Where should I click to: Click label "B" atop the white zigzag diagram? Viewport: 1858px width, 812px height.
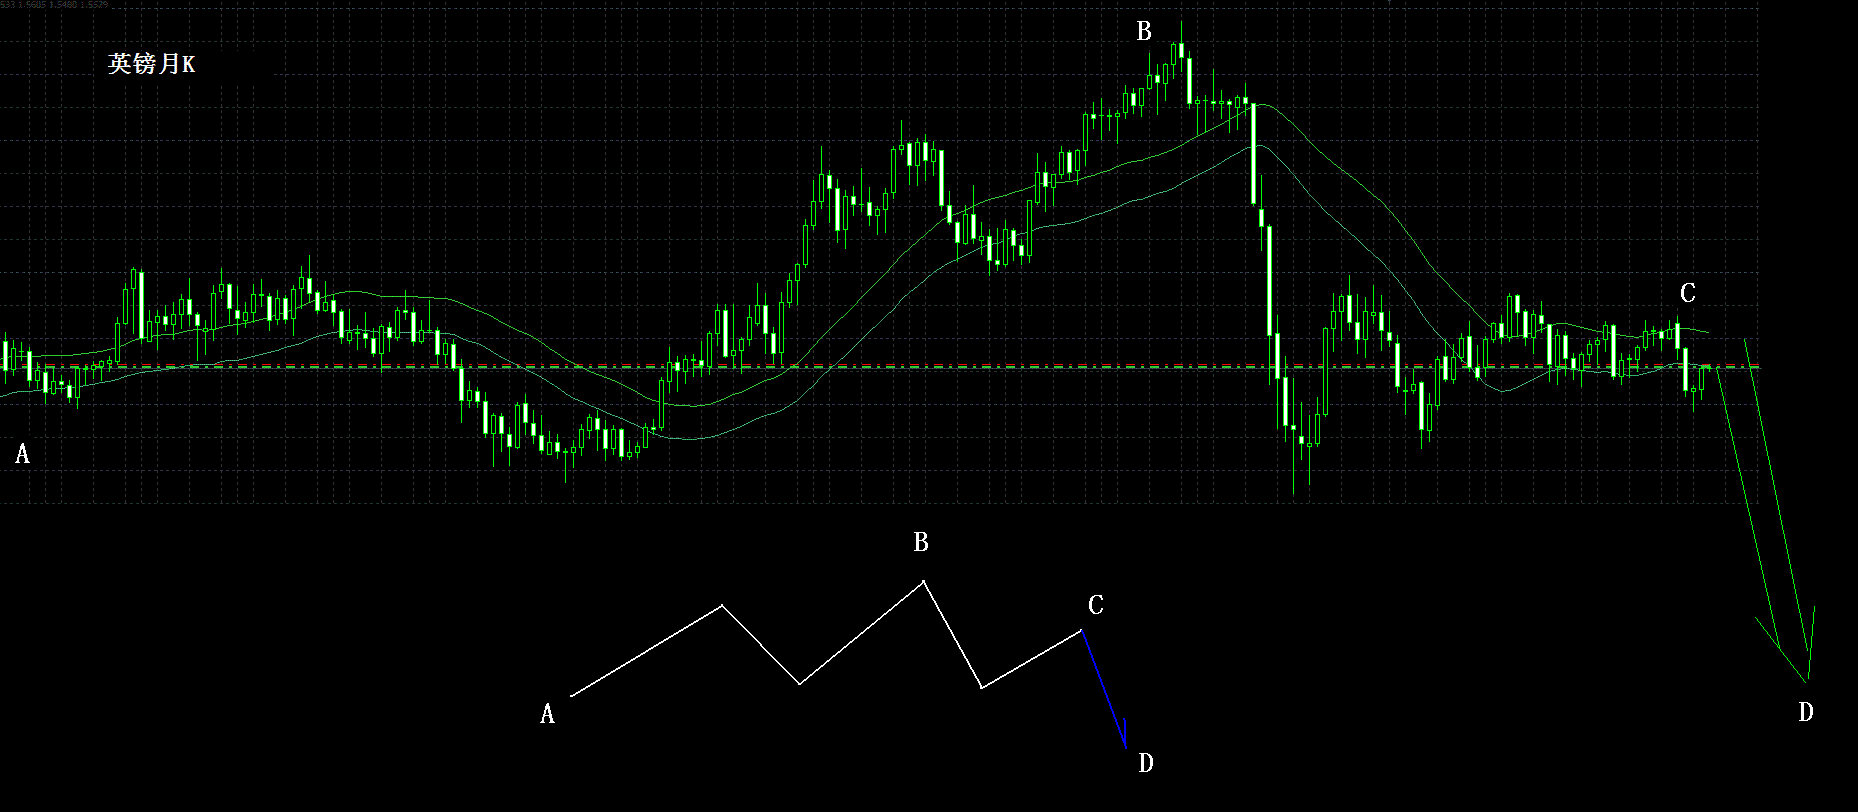coord(921,542)
